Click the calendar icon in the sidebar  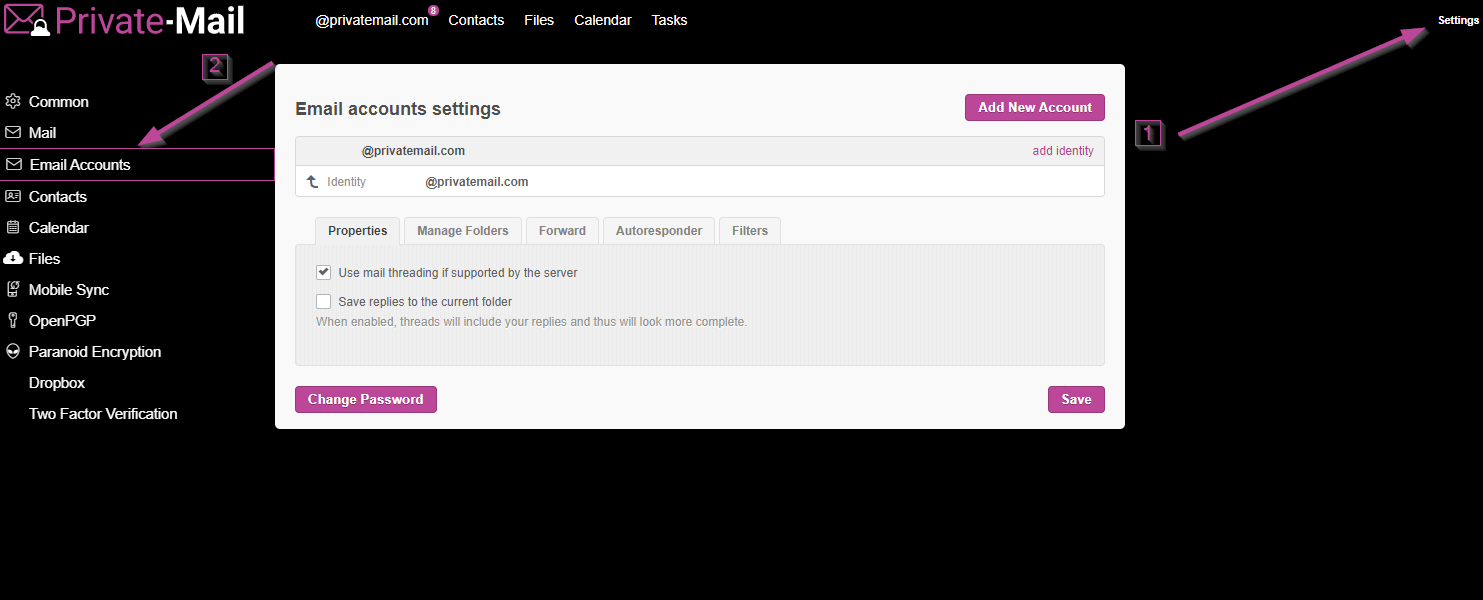tap(13, 228)
